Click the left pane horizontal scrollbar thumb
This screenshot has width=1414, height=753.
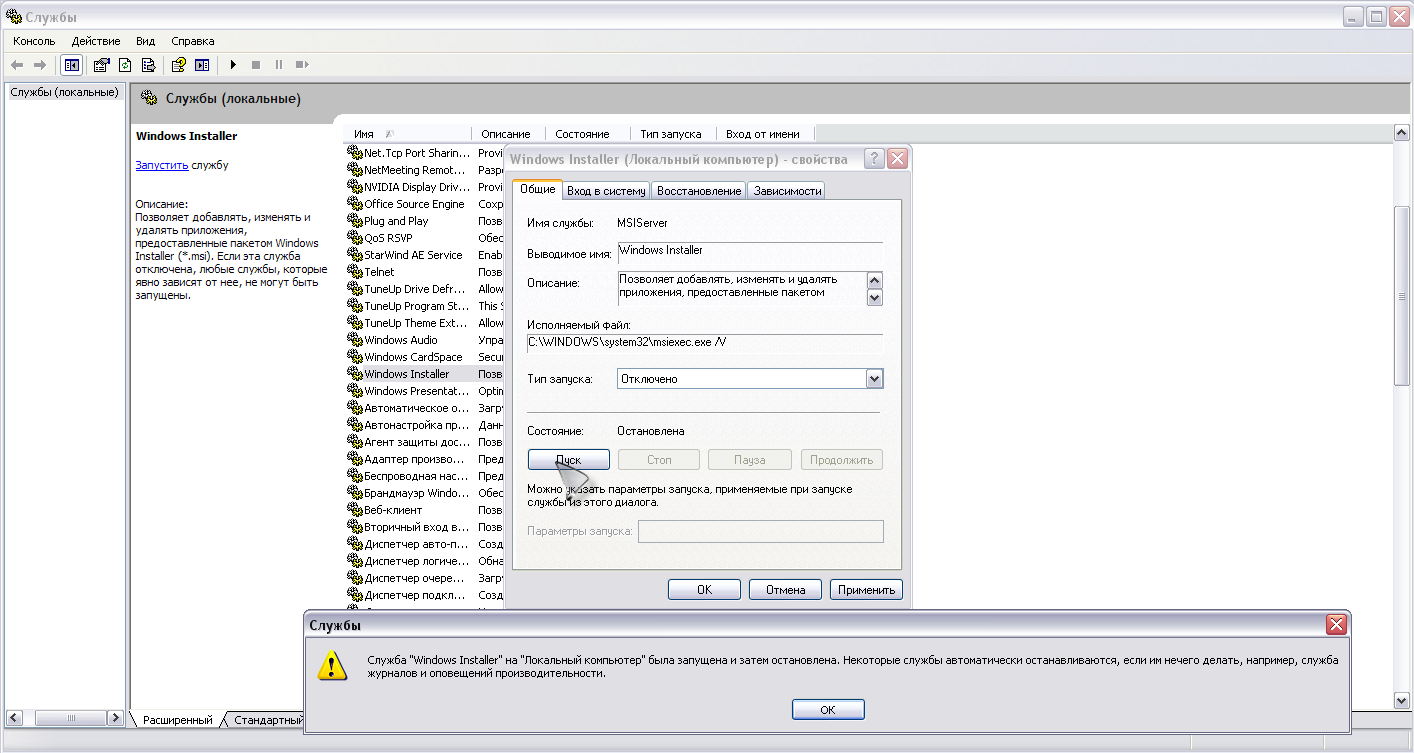click(71, 718)
